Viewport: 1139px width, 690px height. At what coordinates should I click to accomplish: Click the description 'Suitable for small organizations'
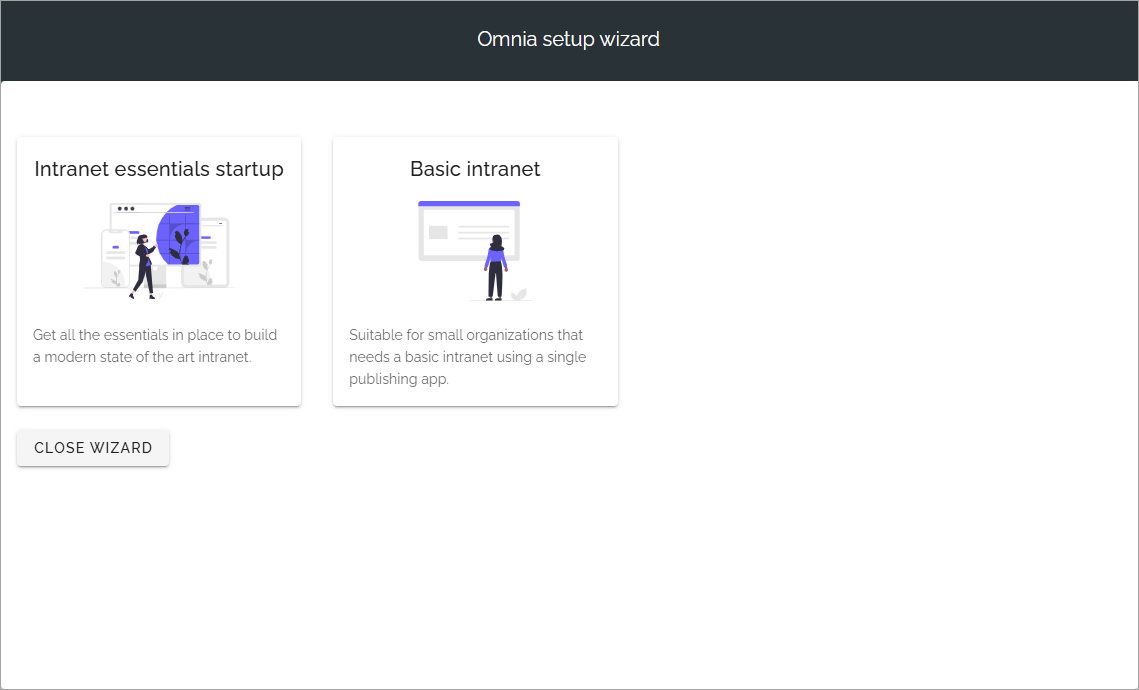click(467, 357)
